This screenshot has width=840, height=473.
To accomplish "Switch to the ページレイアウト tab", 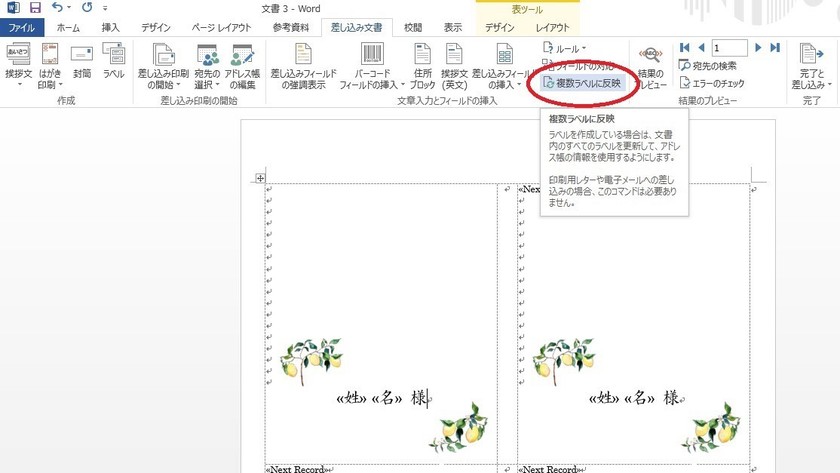I will [222, 27].
